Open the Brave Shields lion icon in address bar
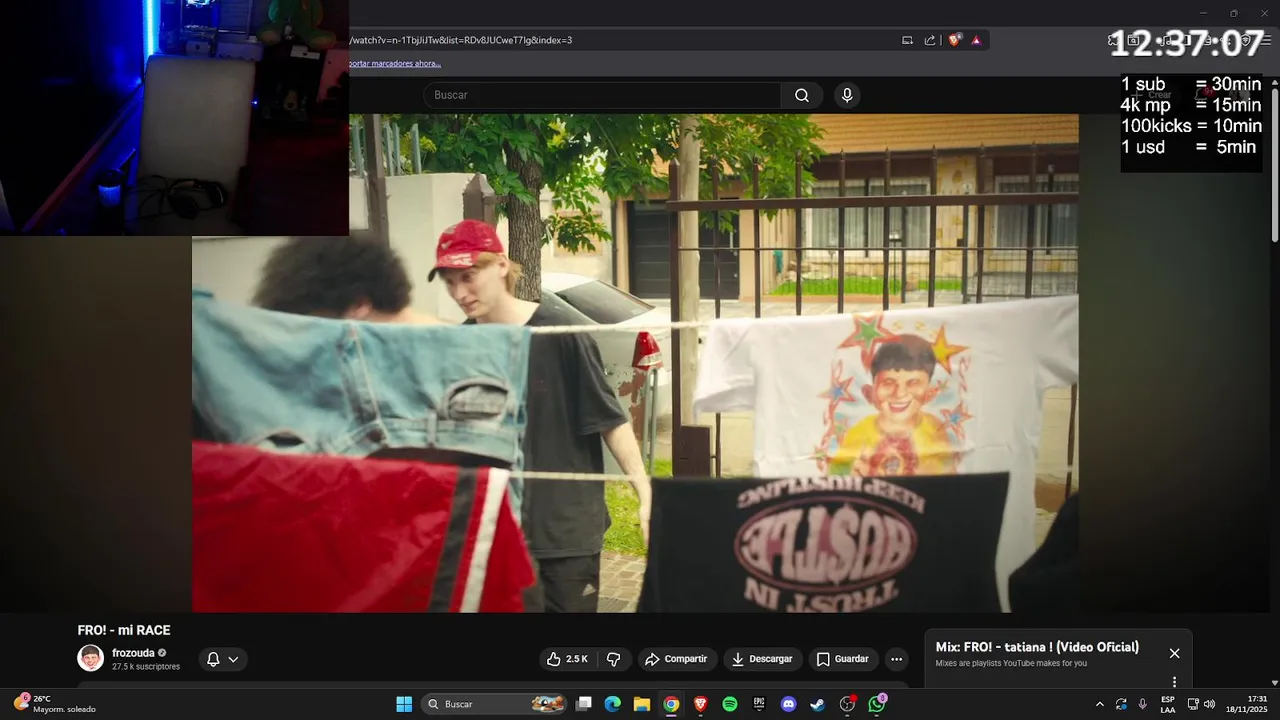This screenshot has height=720, width=1280. (x=955, y=40)
